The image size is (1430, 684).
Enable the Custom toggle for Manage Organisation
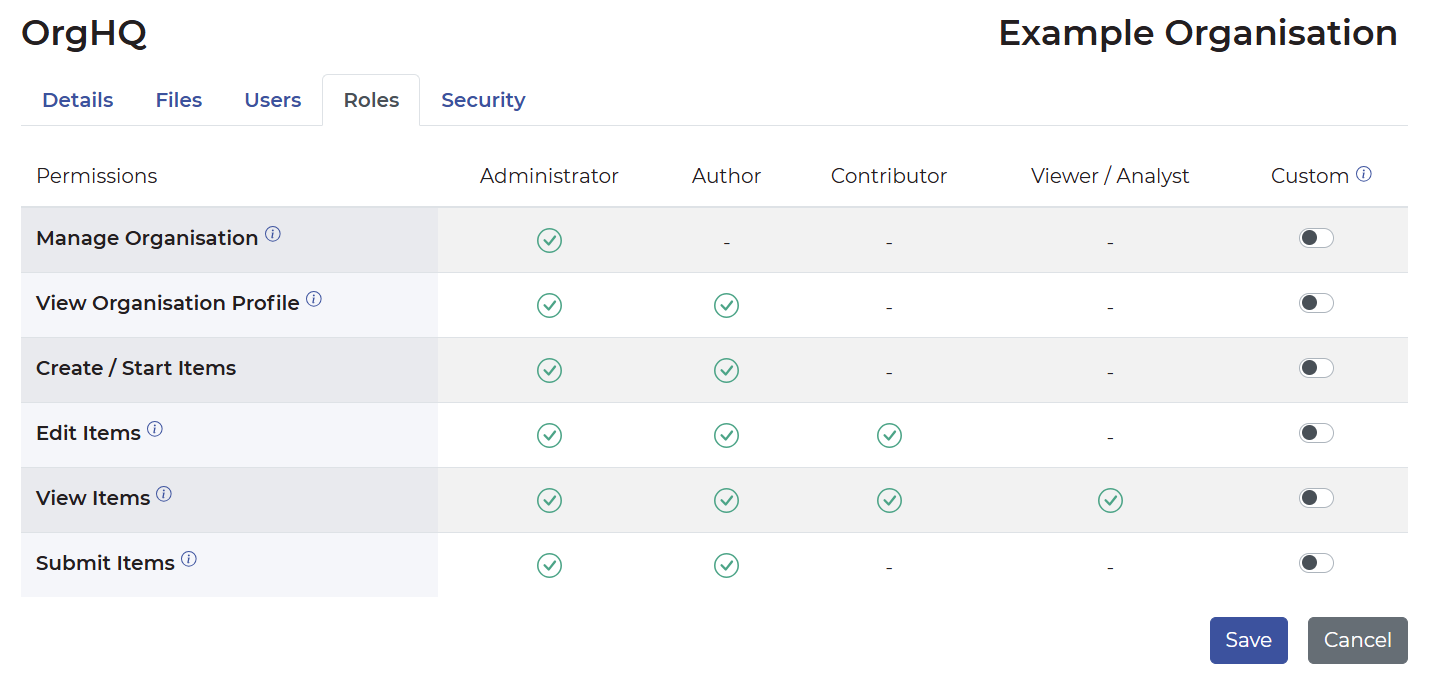pos(1316,238)
